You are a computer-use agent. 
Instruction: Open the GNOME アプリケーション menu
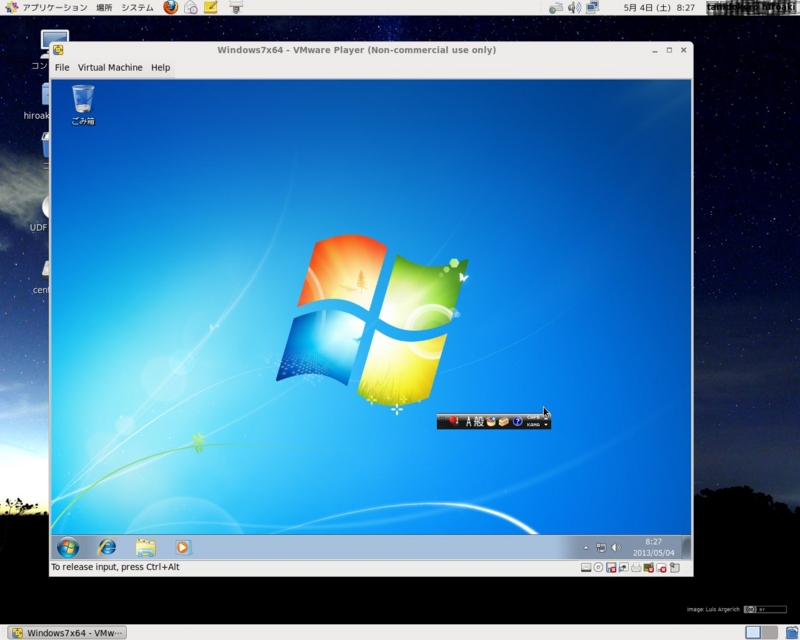[55, 8]
